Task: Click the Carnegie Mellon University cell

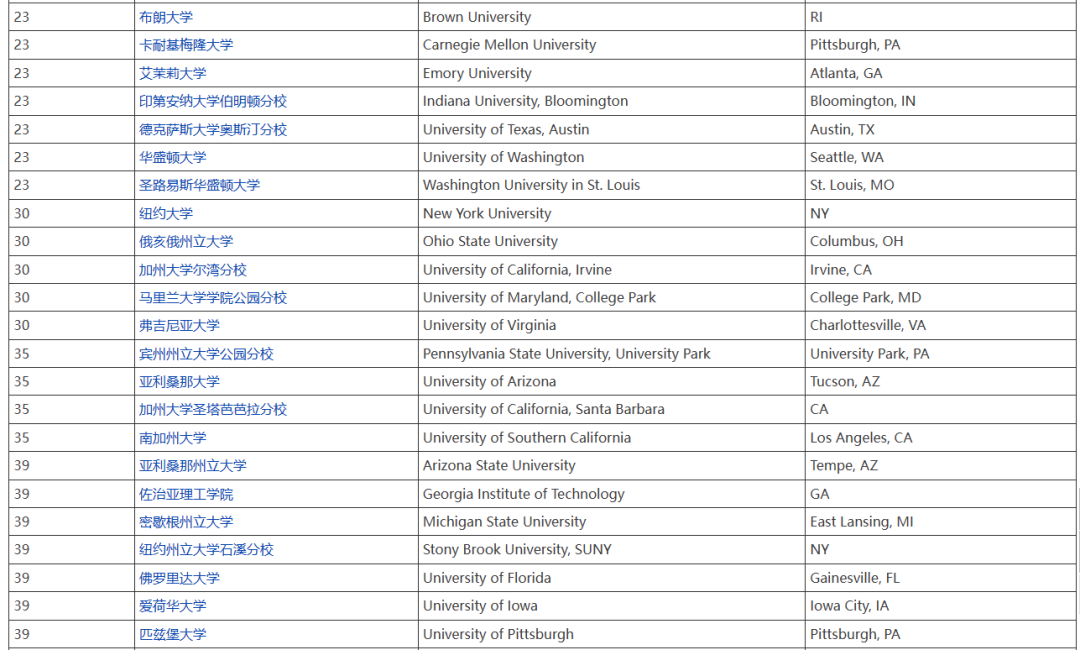Action: (612, 45)
